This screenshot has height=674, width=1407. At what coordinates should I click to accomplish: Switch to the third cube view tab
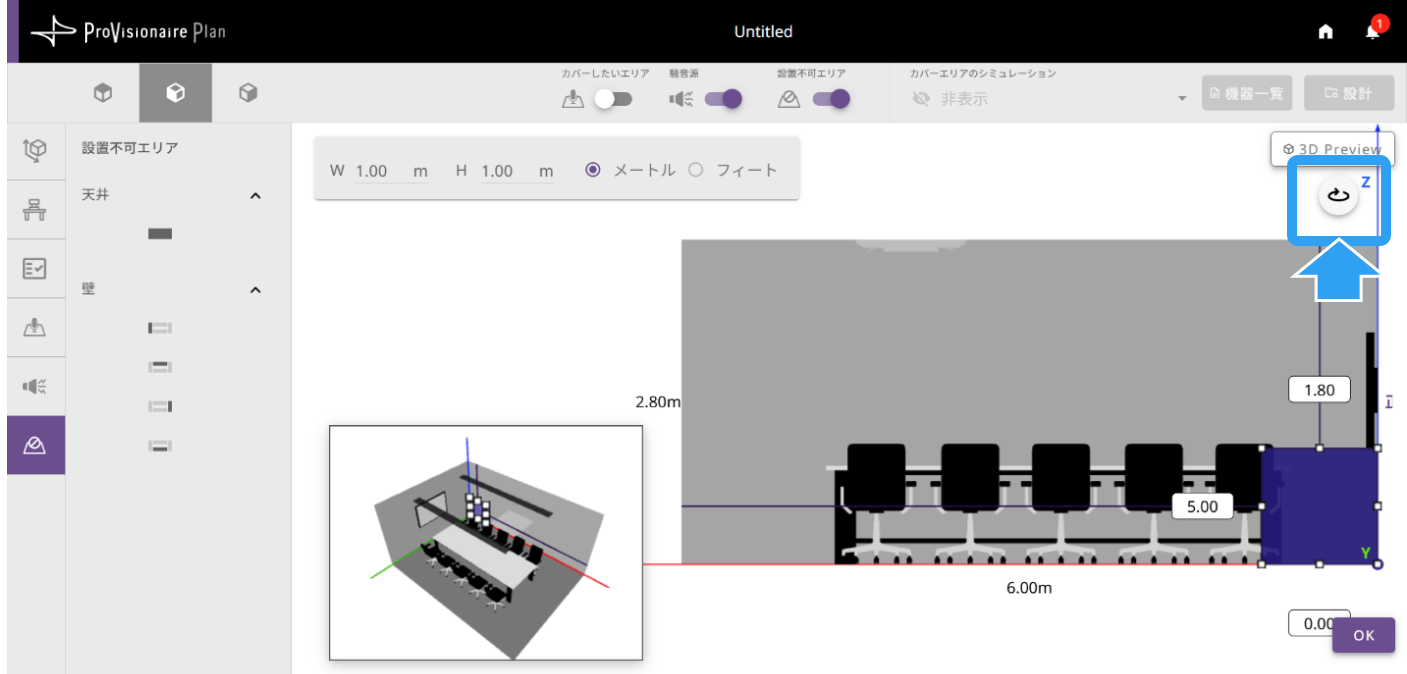(249, 93)
